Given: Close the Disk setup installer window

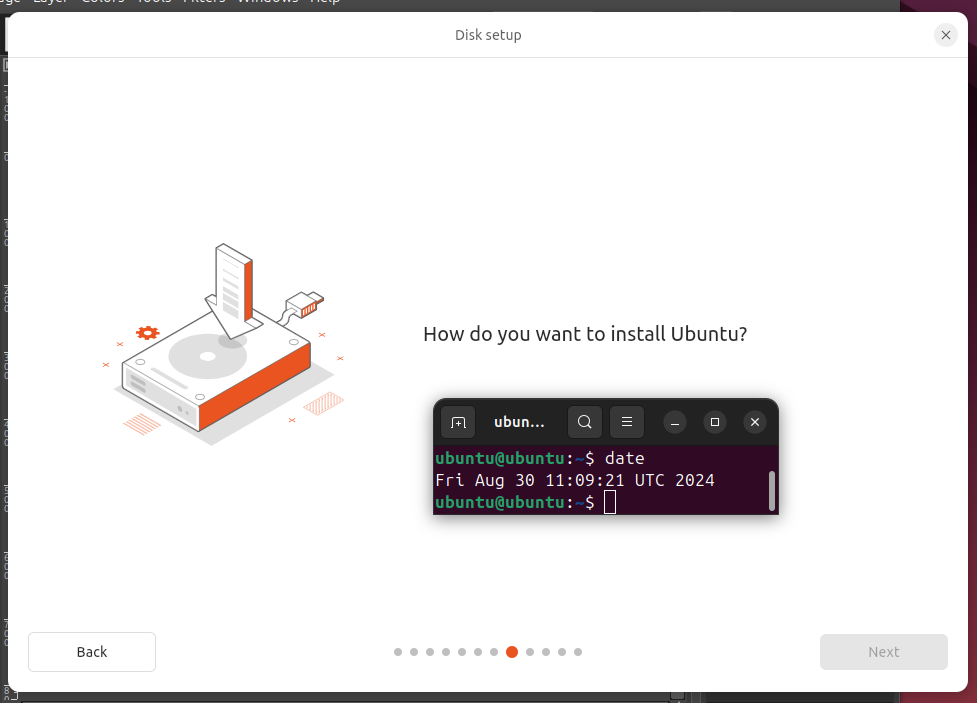Looking at the screenshot, I should (945, 35).
